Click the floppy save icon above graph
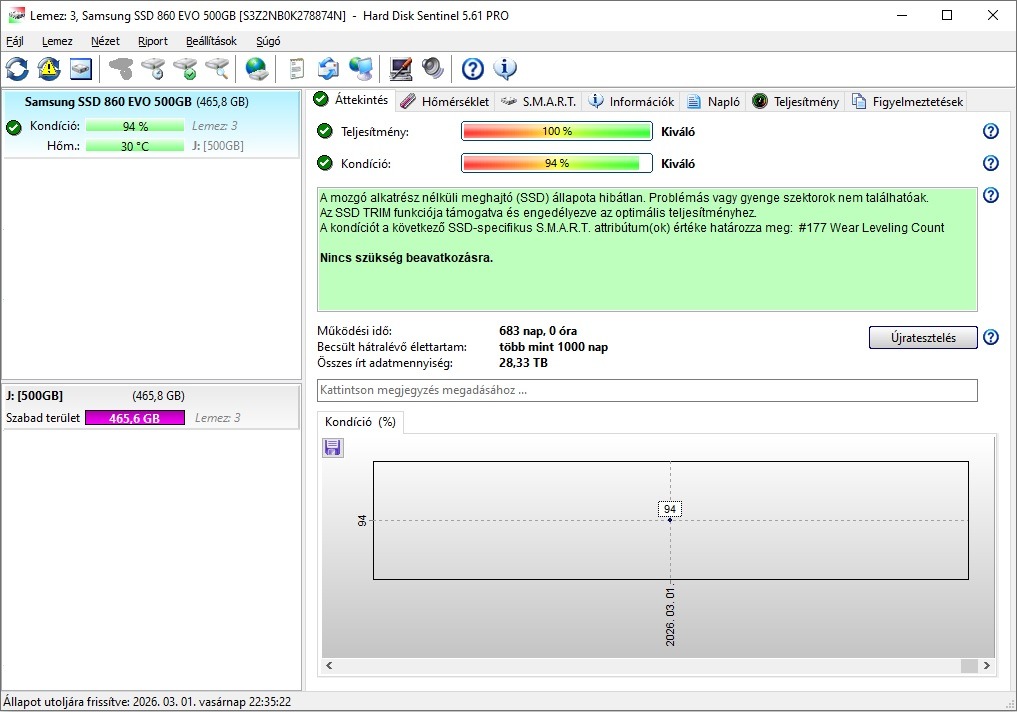 (333, 447)
